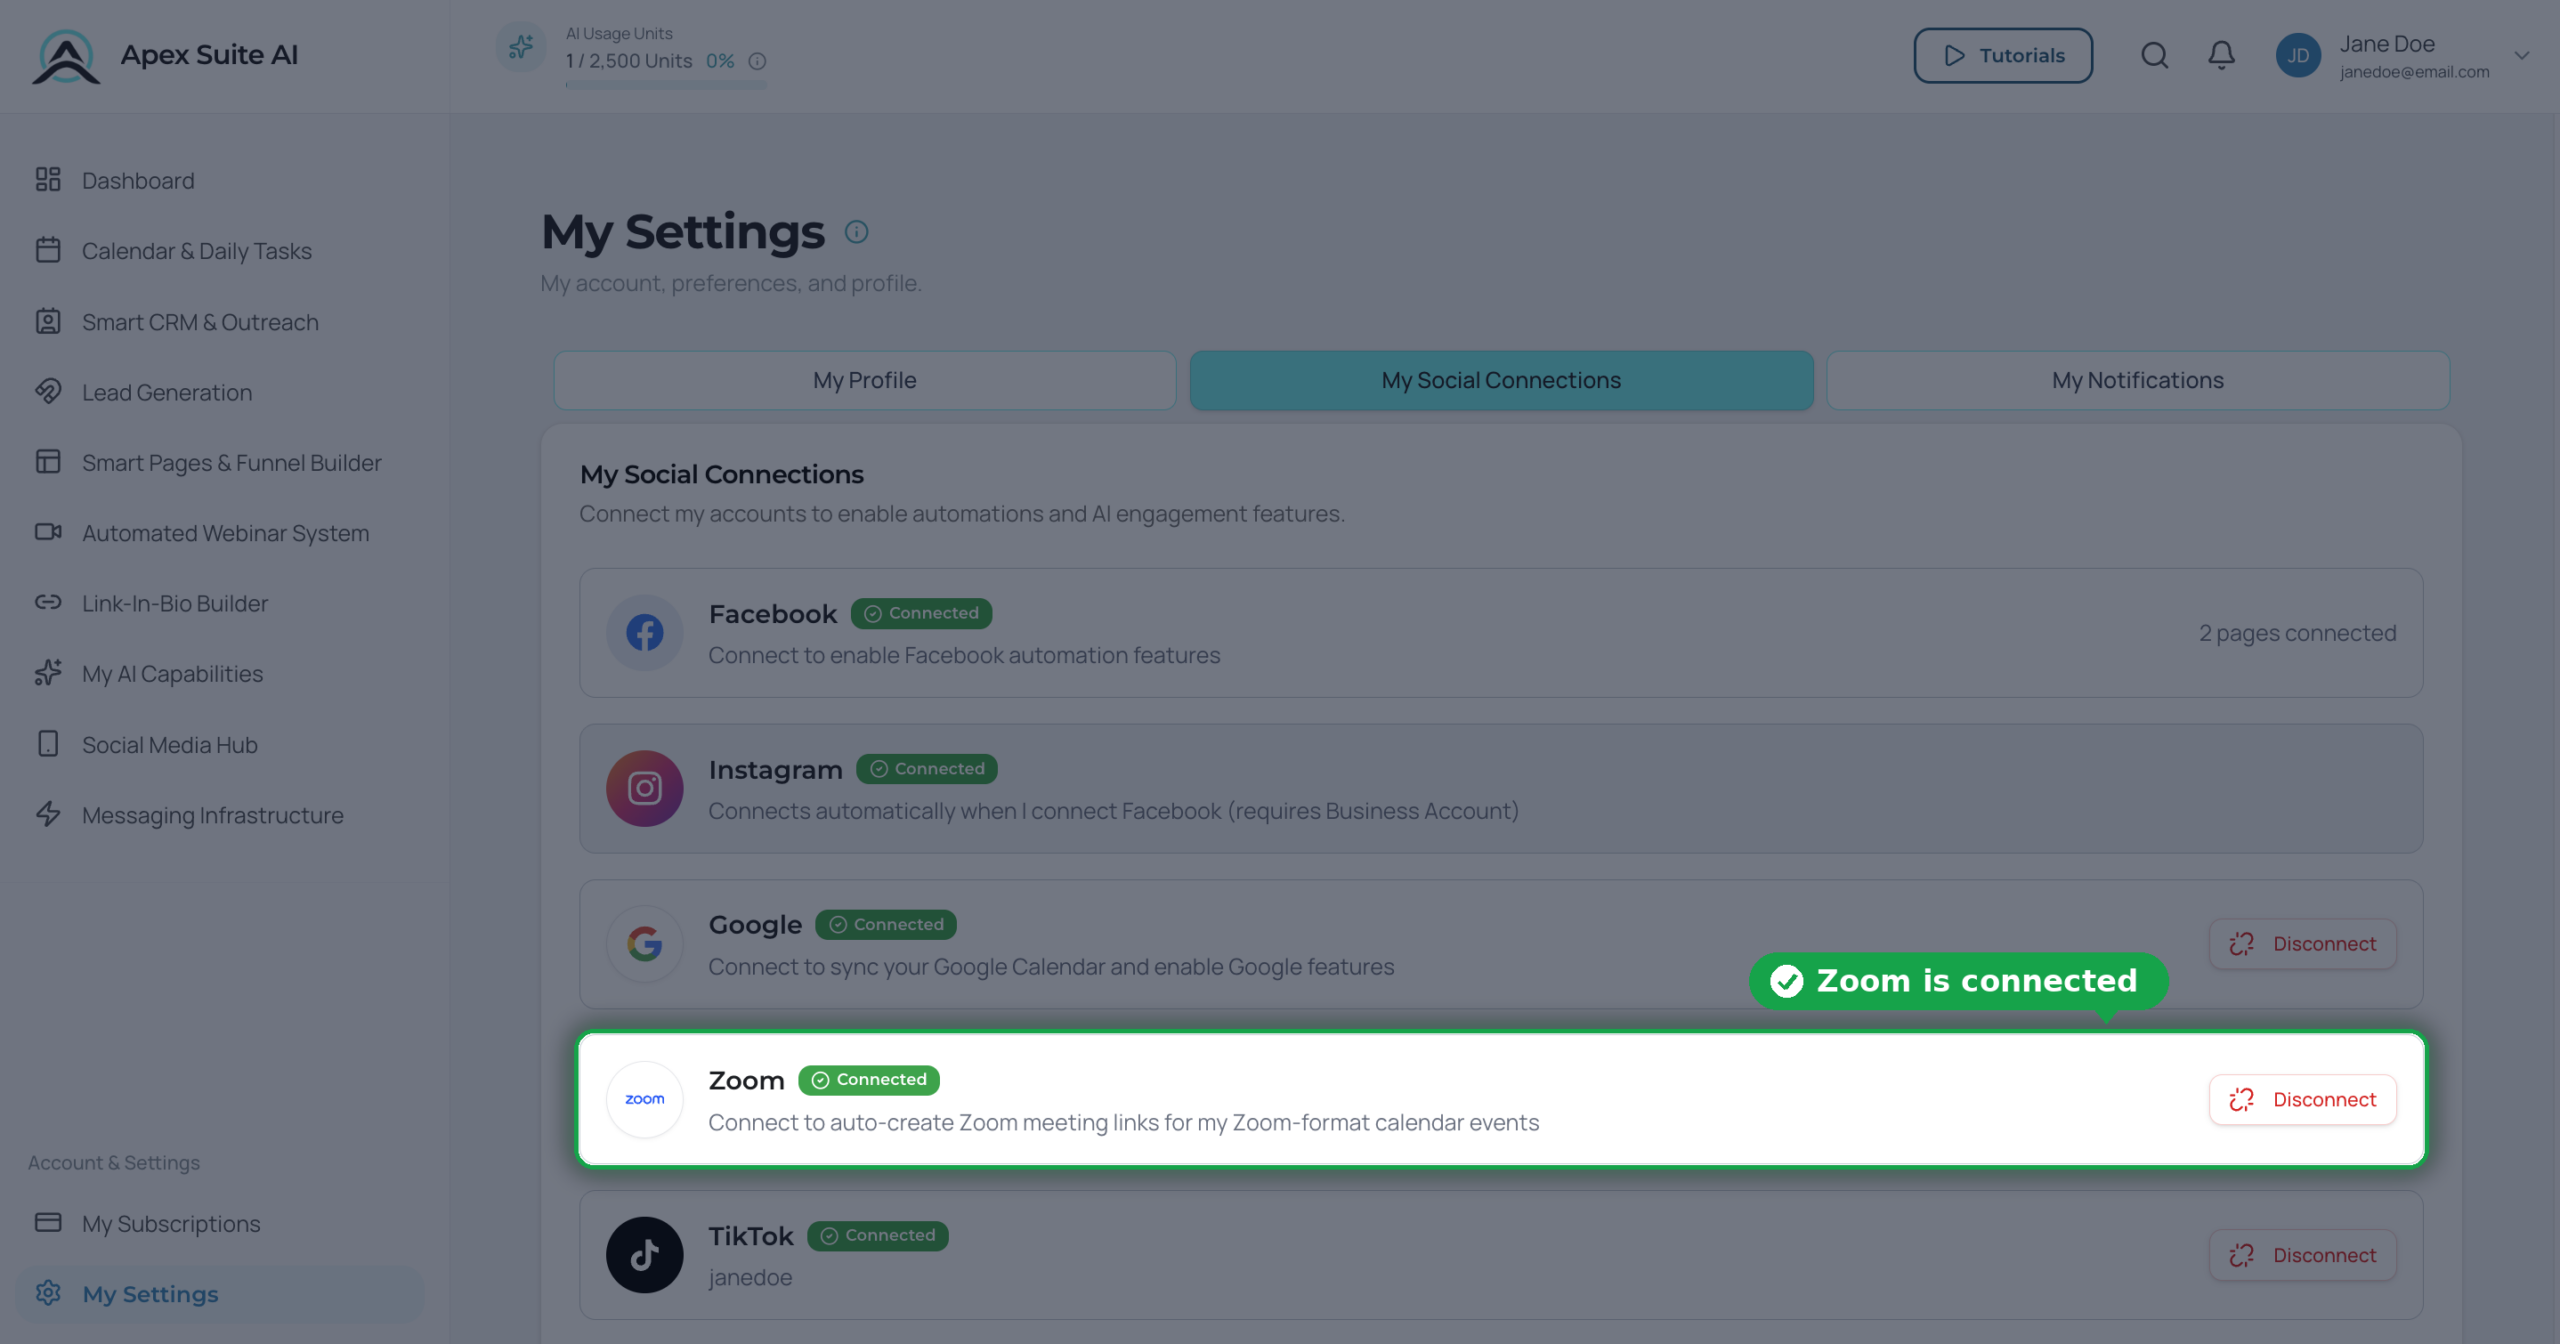The width and height of the screenshot is (2560, 1344).
Task: Open the notifications bell
Action: (x=2221, y=55)
